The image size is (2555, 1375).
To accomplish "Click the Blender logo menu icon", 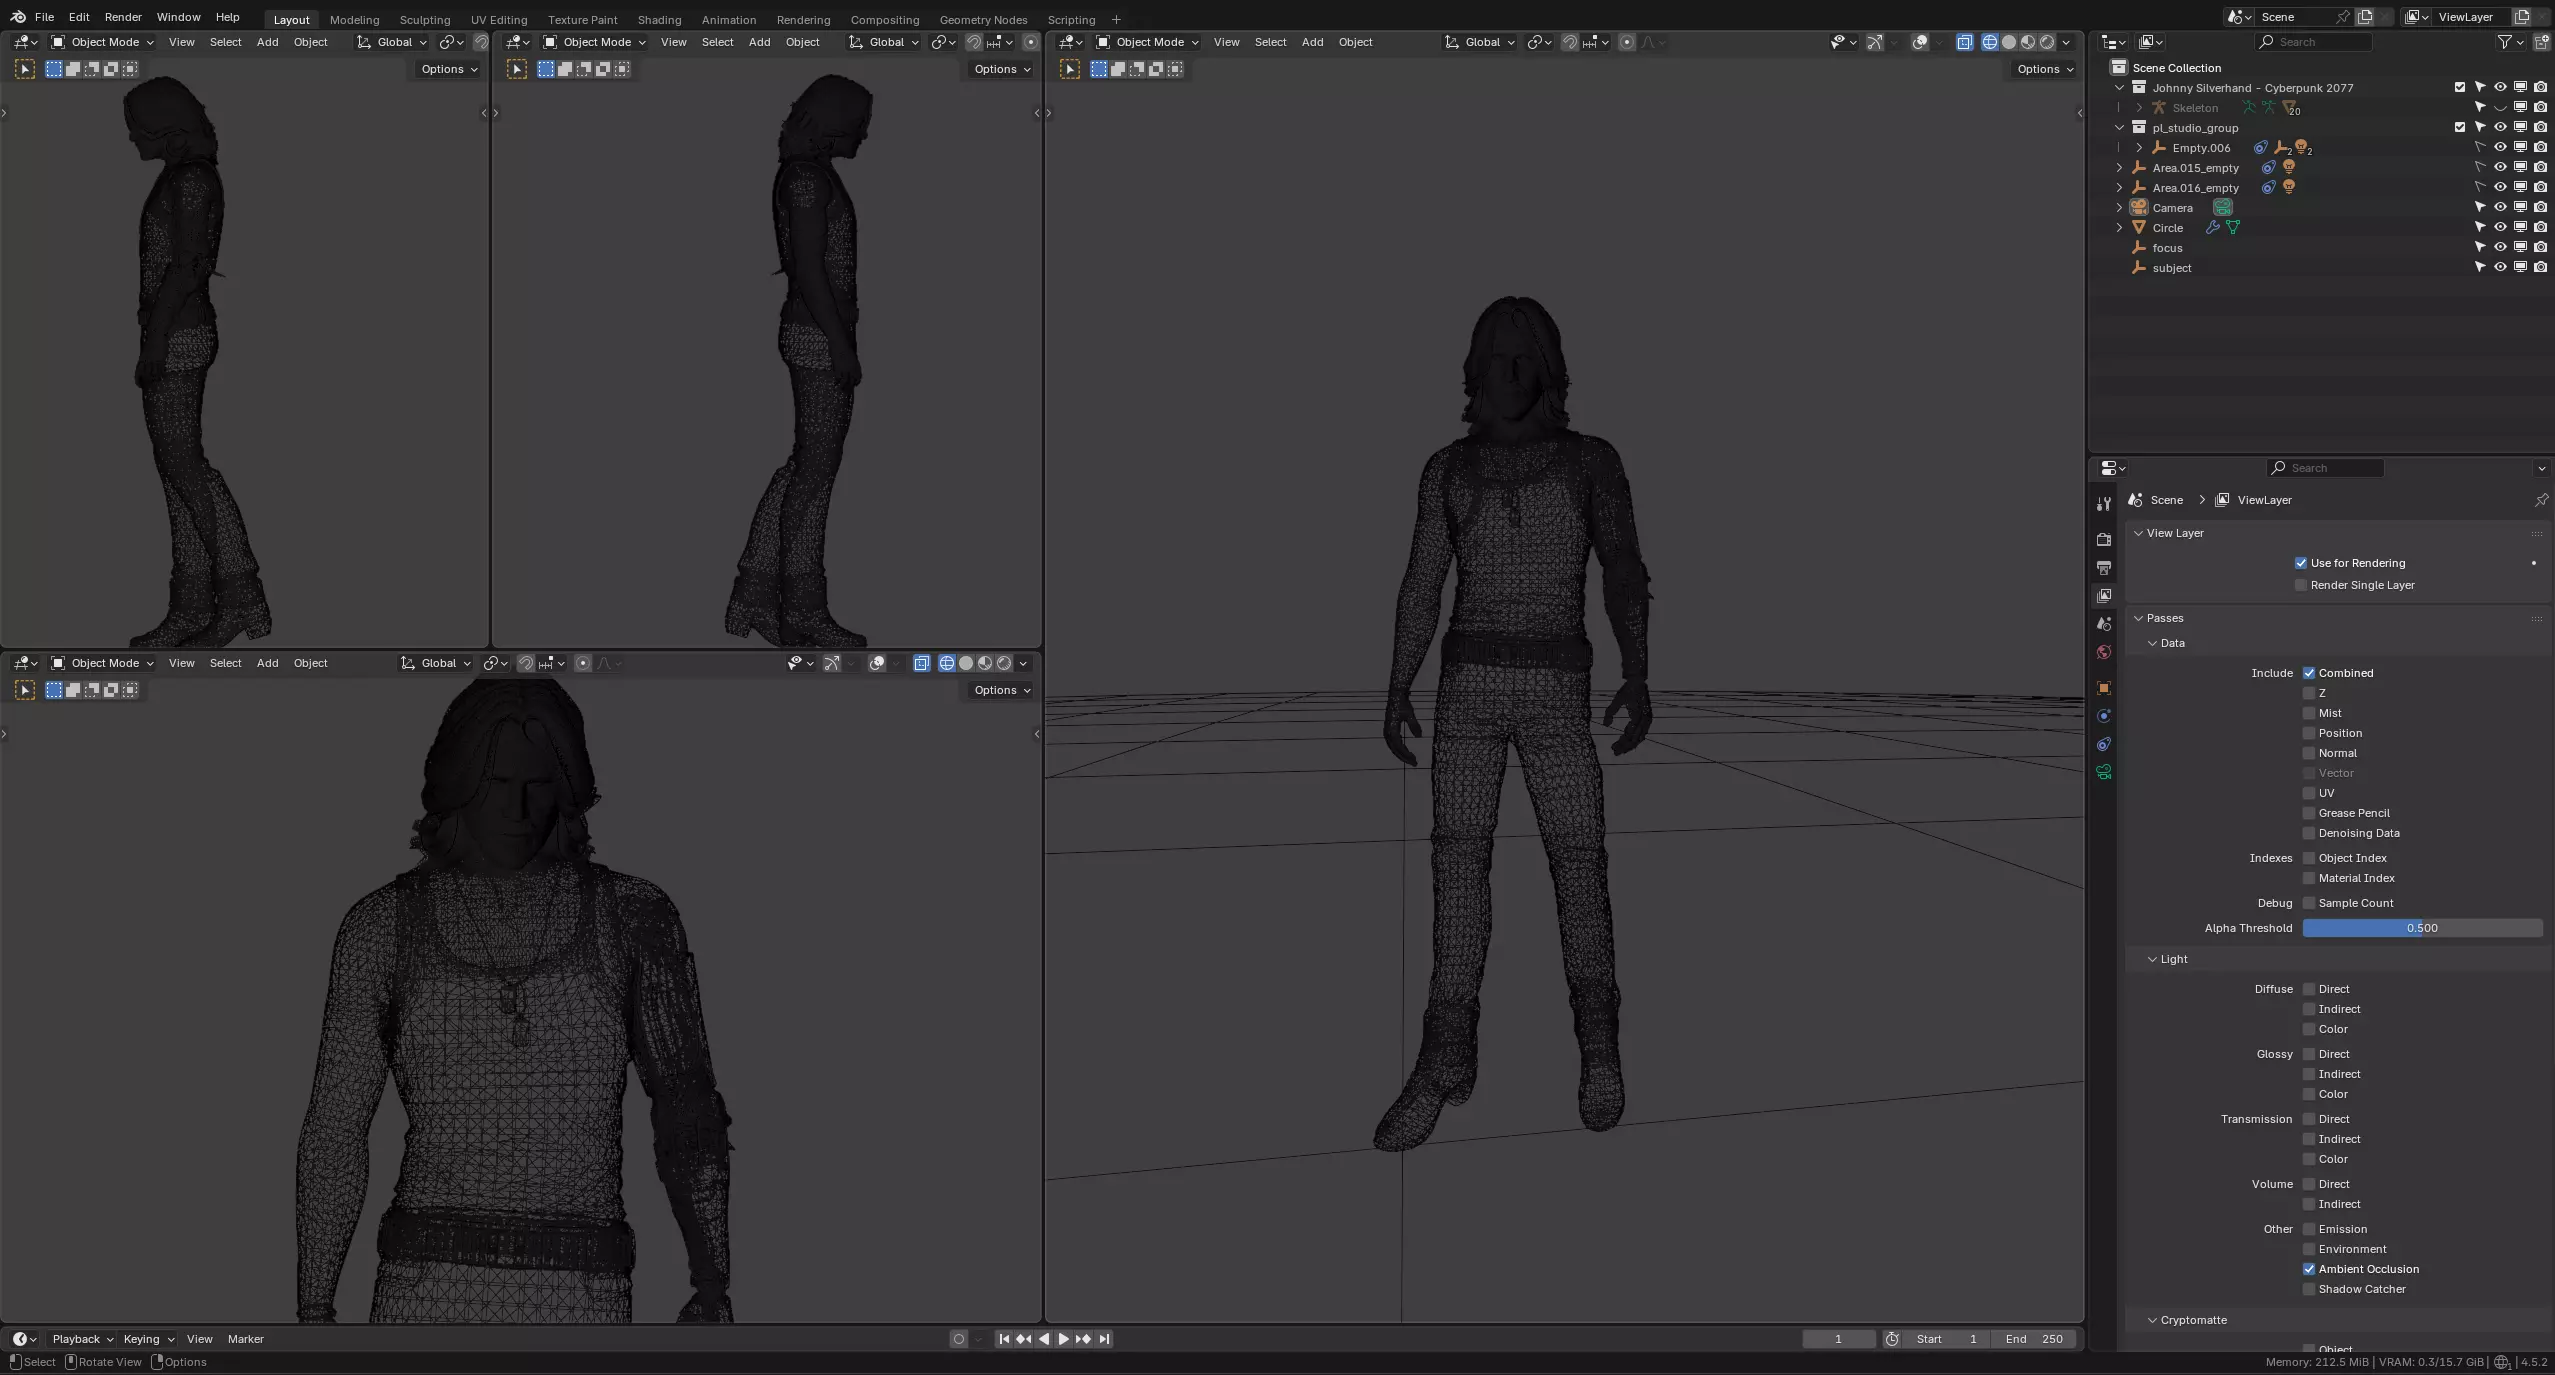I will pos(18,17).
